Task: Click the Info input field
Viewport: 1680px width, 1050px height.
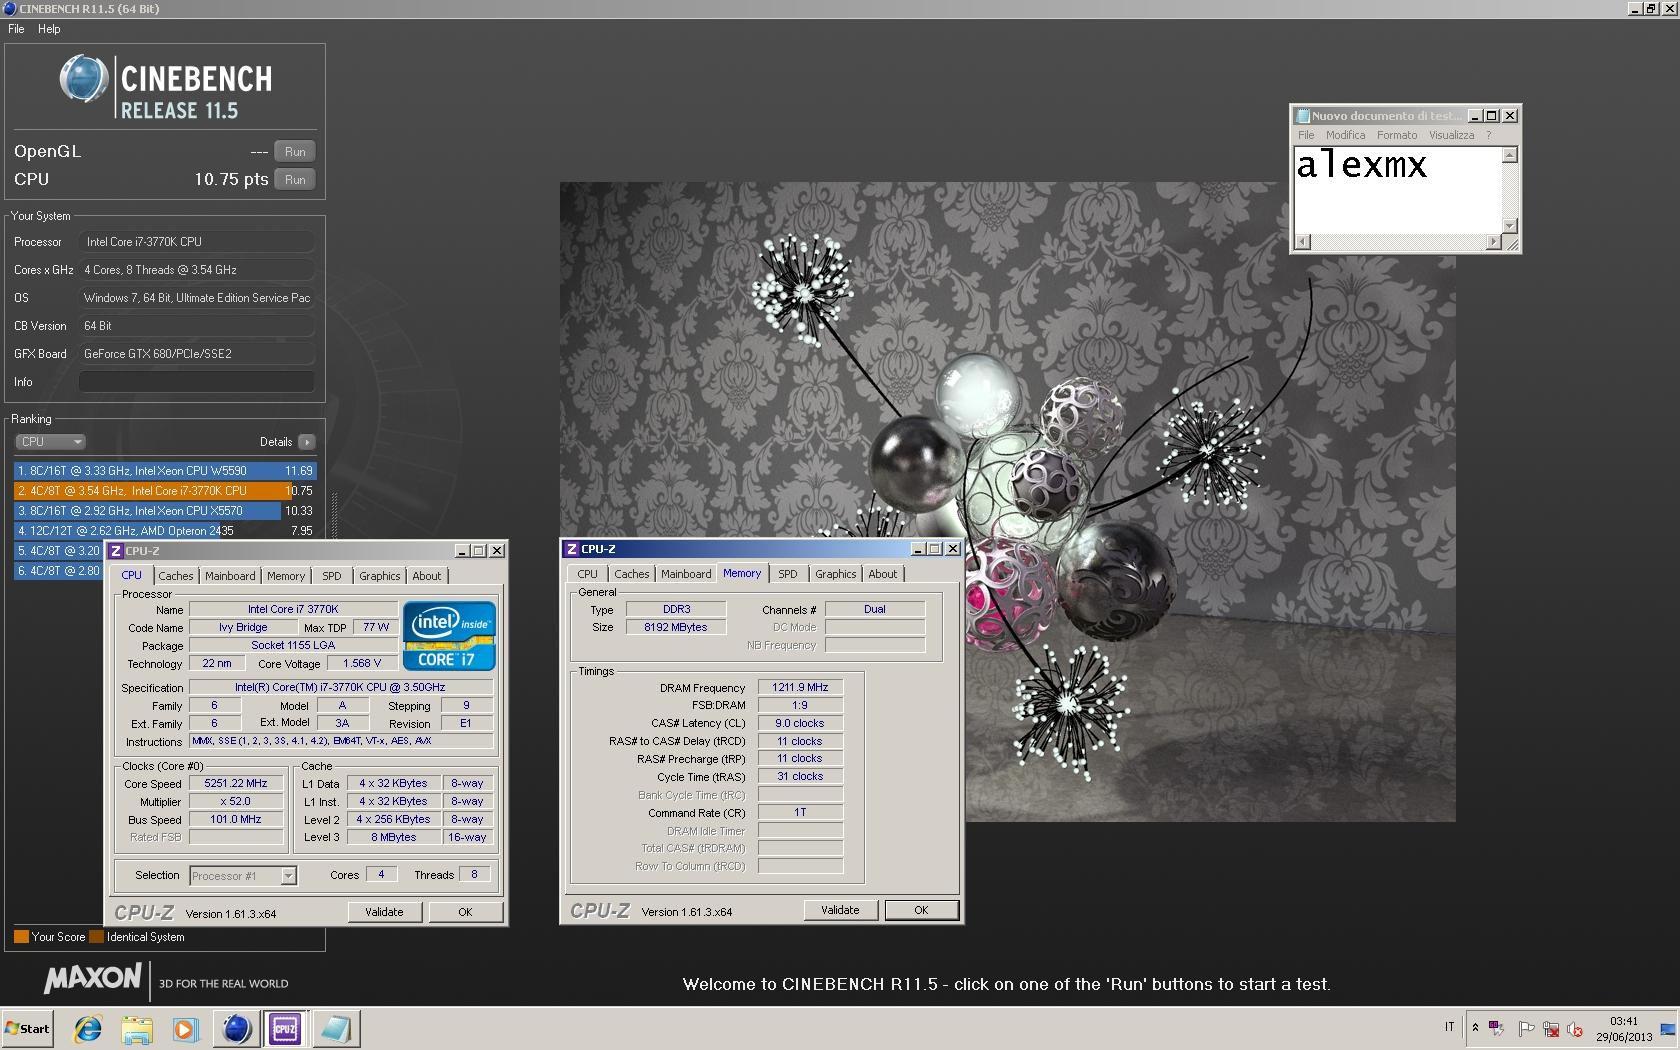Action: pos(197,382)
